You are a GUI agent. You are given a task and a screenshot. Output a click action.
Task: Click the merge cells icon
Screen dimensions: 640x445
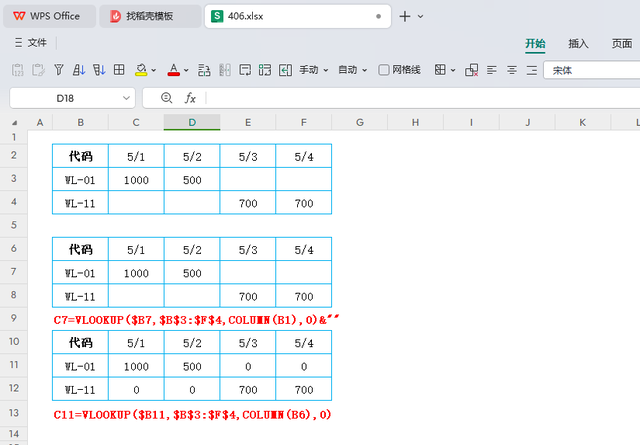pyautogui.click(x=265, y=70)
